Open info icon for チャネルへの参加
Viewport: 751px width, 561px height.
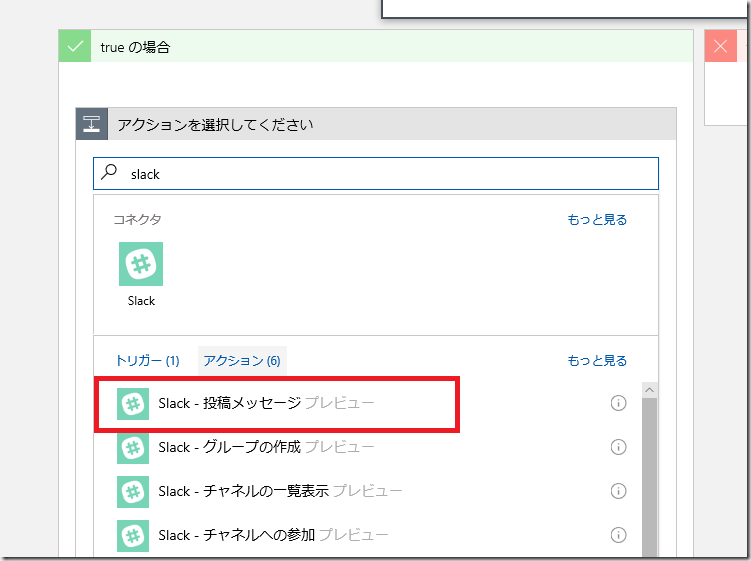618,535
